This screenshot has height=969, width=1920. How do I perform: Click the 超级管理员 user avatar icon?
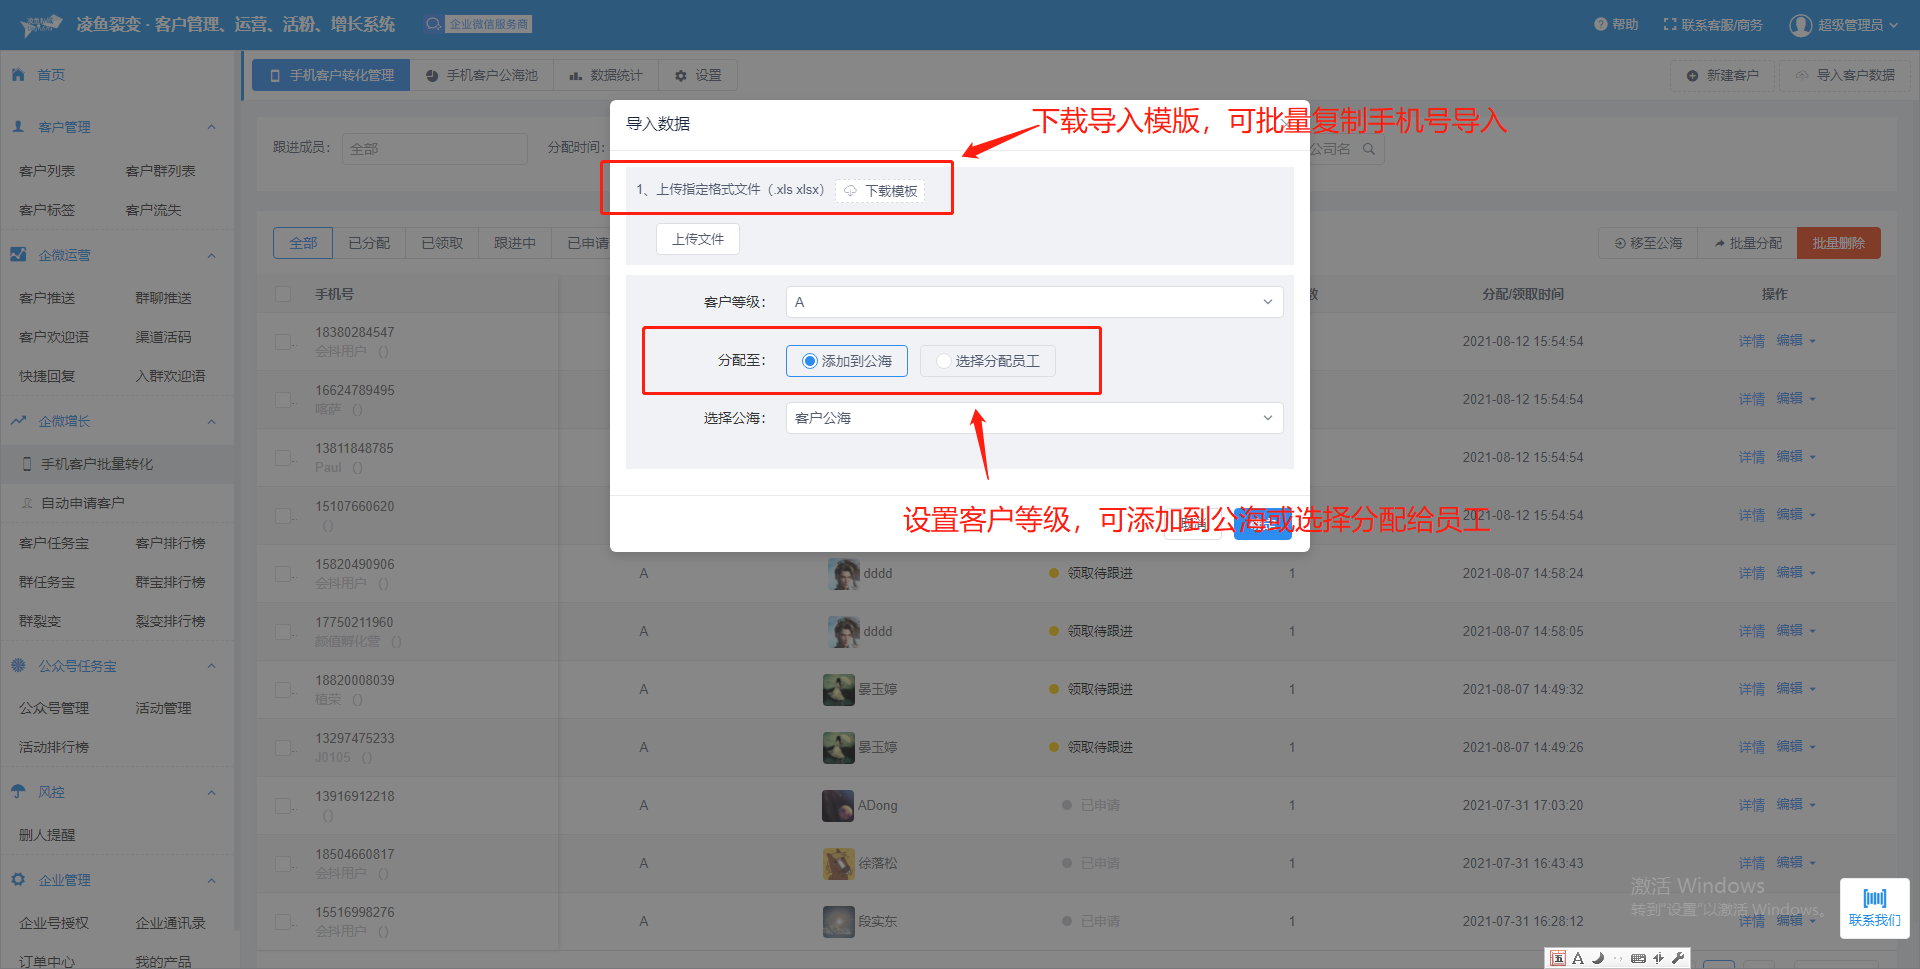tap(1800, 25)
